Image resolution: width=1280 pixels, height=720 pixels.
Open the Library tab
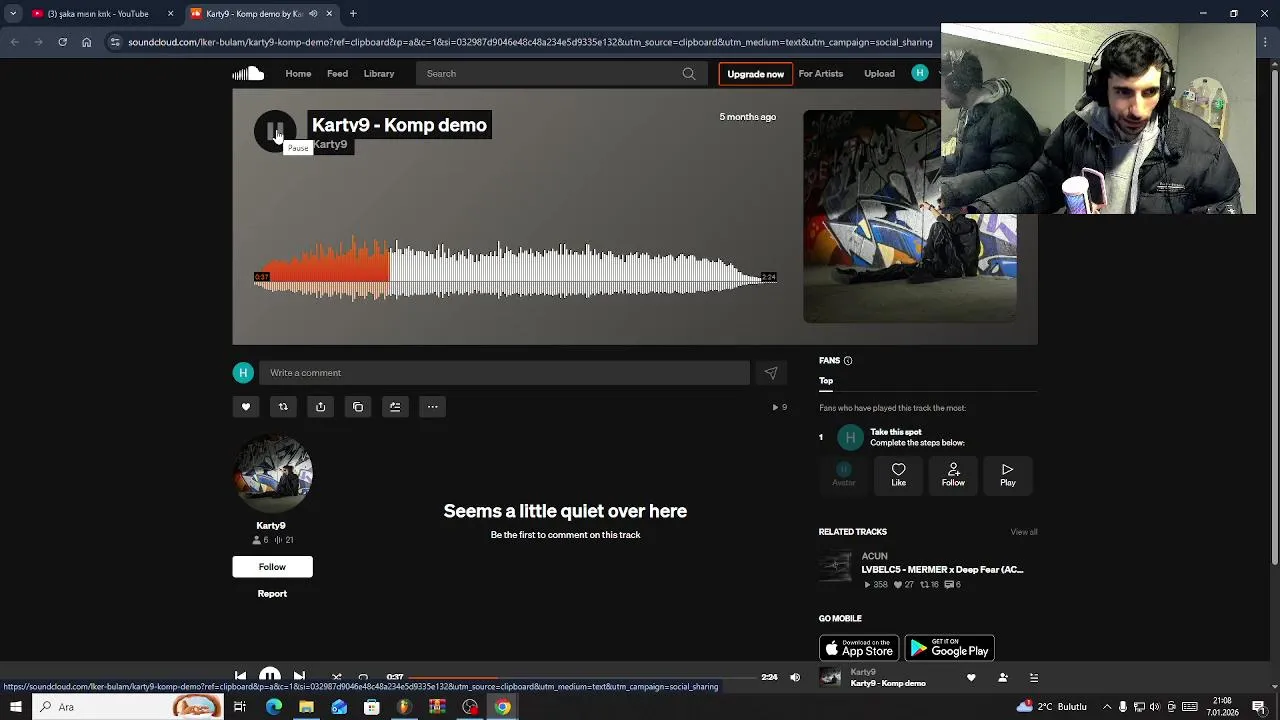[379, 74]
